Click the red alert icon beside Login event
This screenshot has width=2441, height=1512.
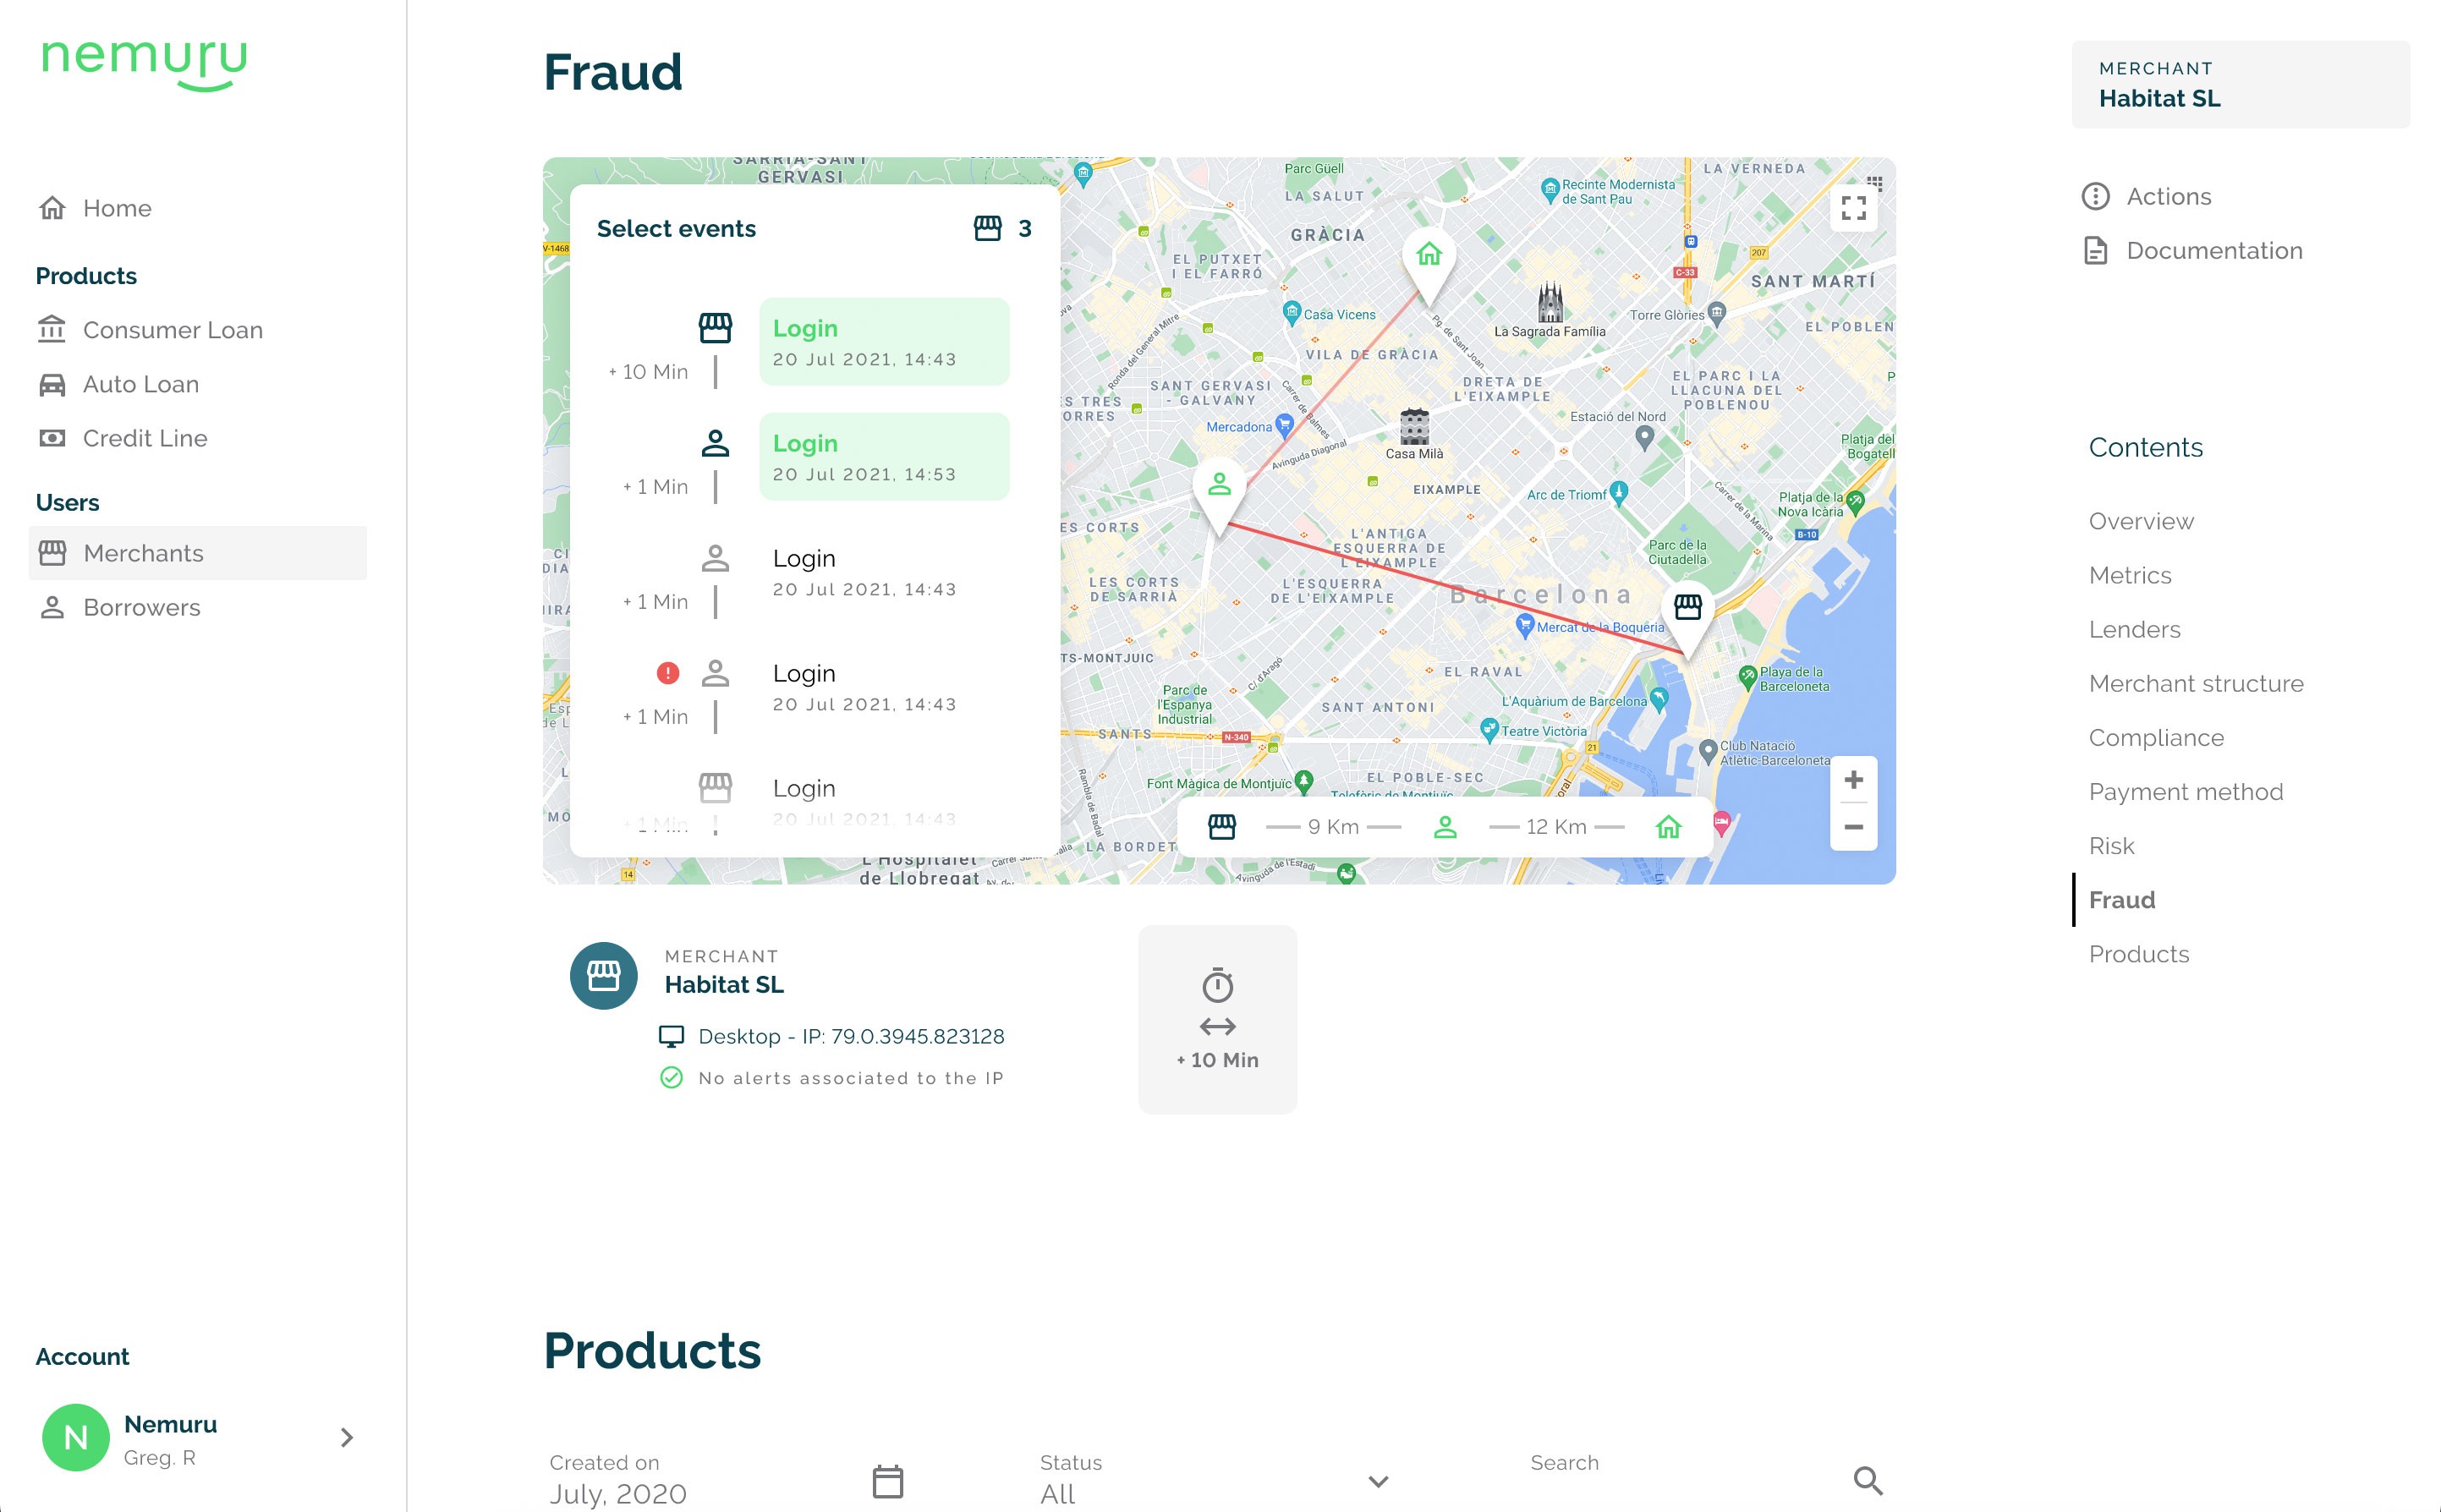pos(668,673)
